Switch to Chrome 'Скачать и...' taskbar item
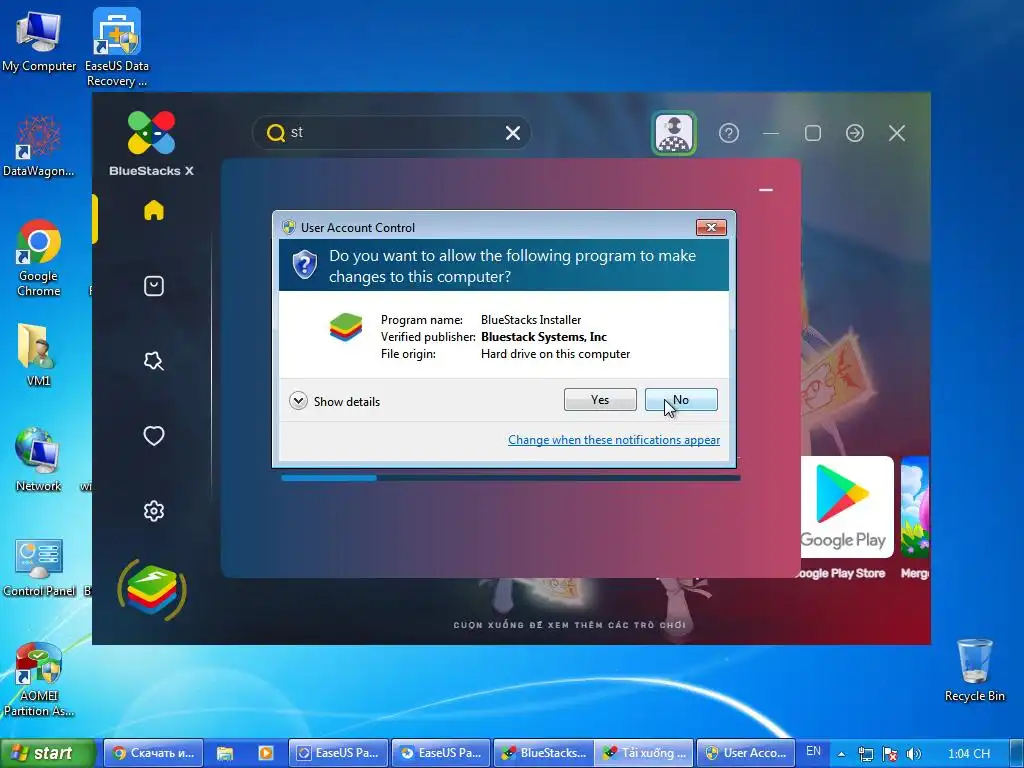Viewport: 1024px width, 768px height. [153, 753]
